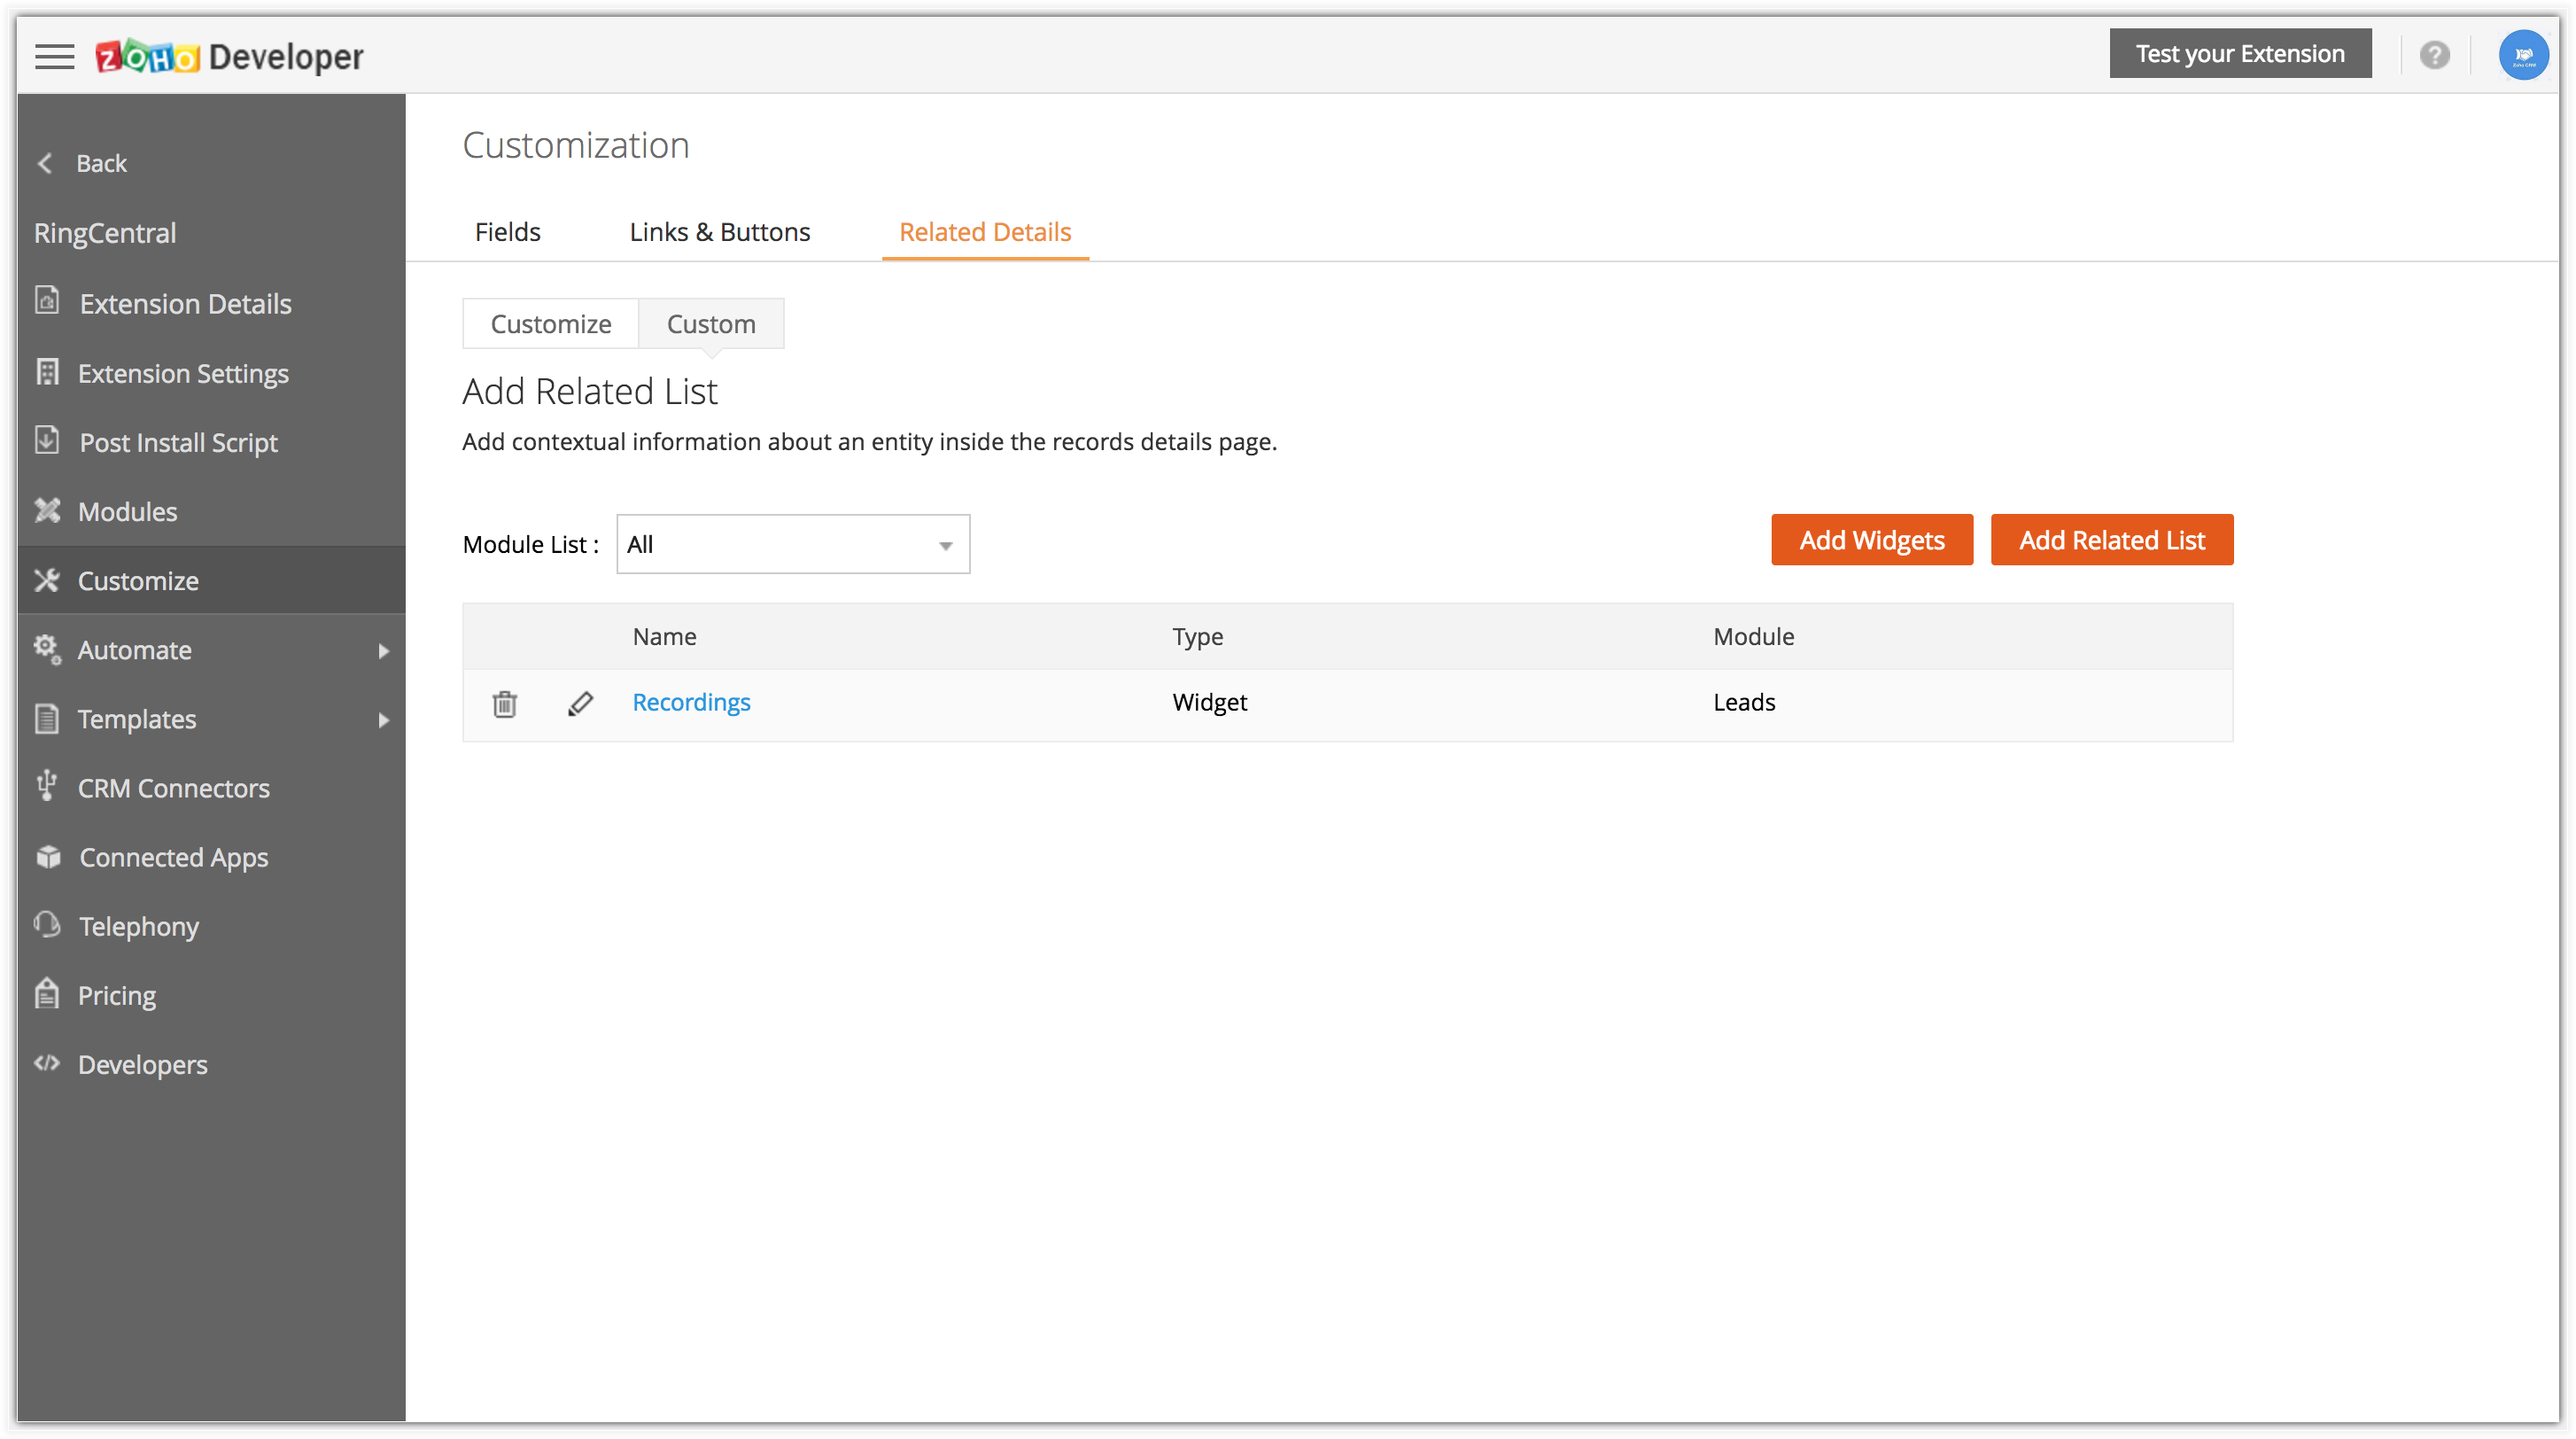Edit Recordings using the pencil icon
Screen dimensions: 2576x1439
[x=580, y=704]
